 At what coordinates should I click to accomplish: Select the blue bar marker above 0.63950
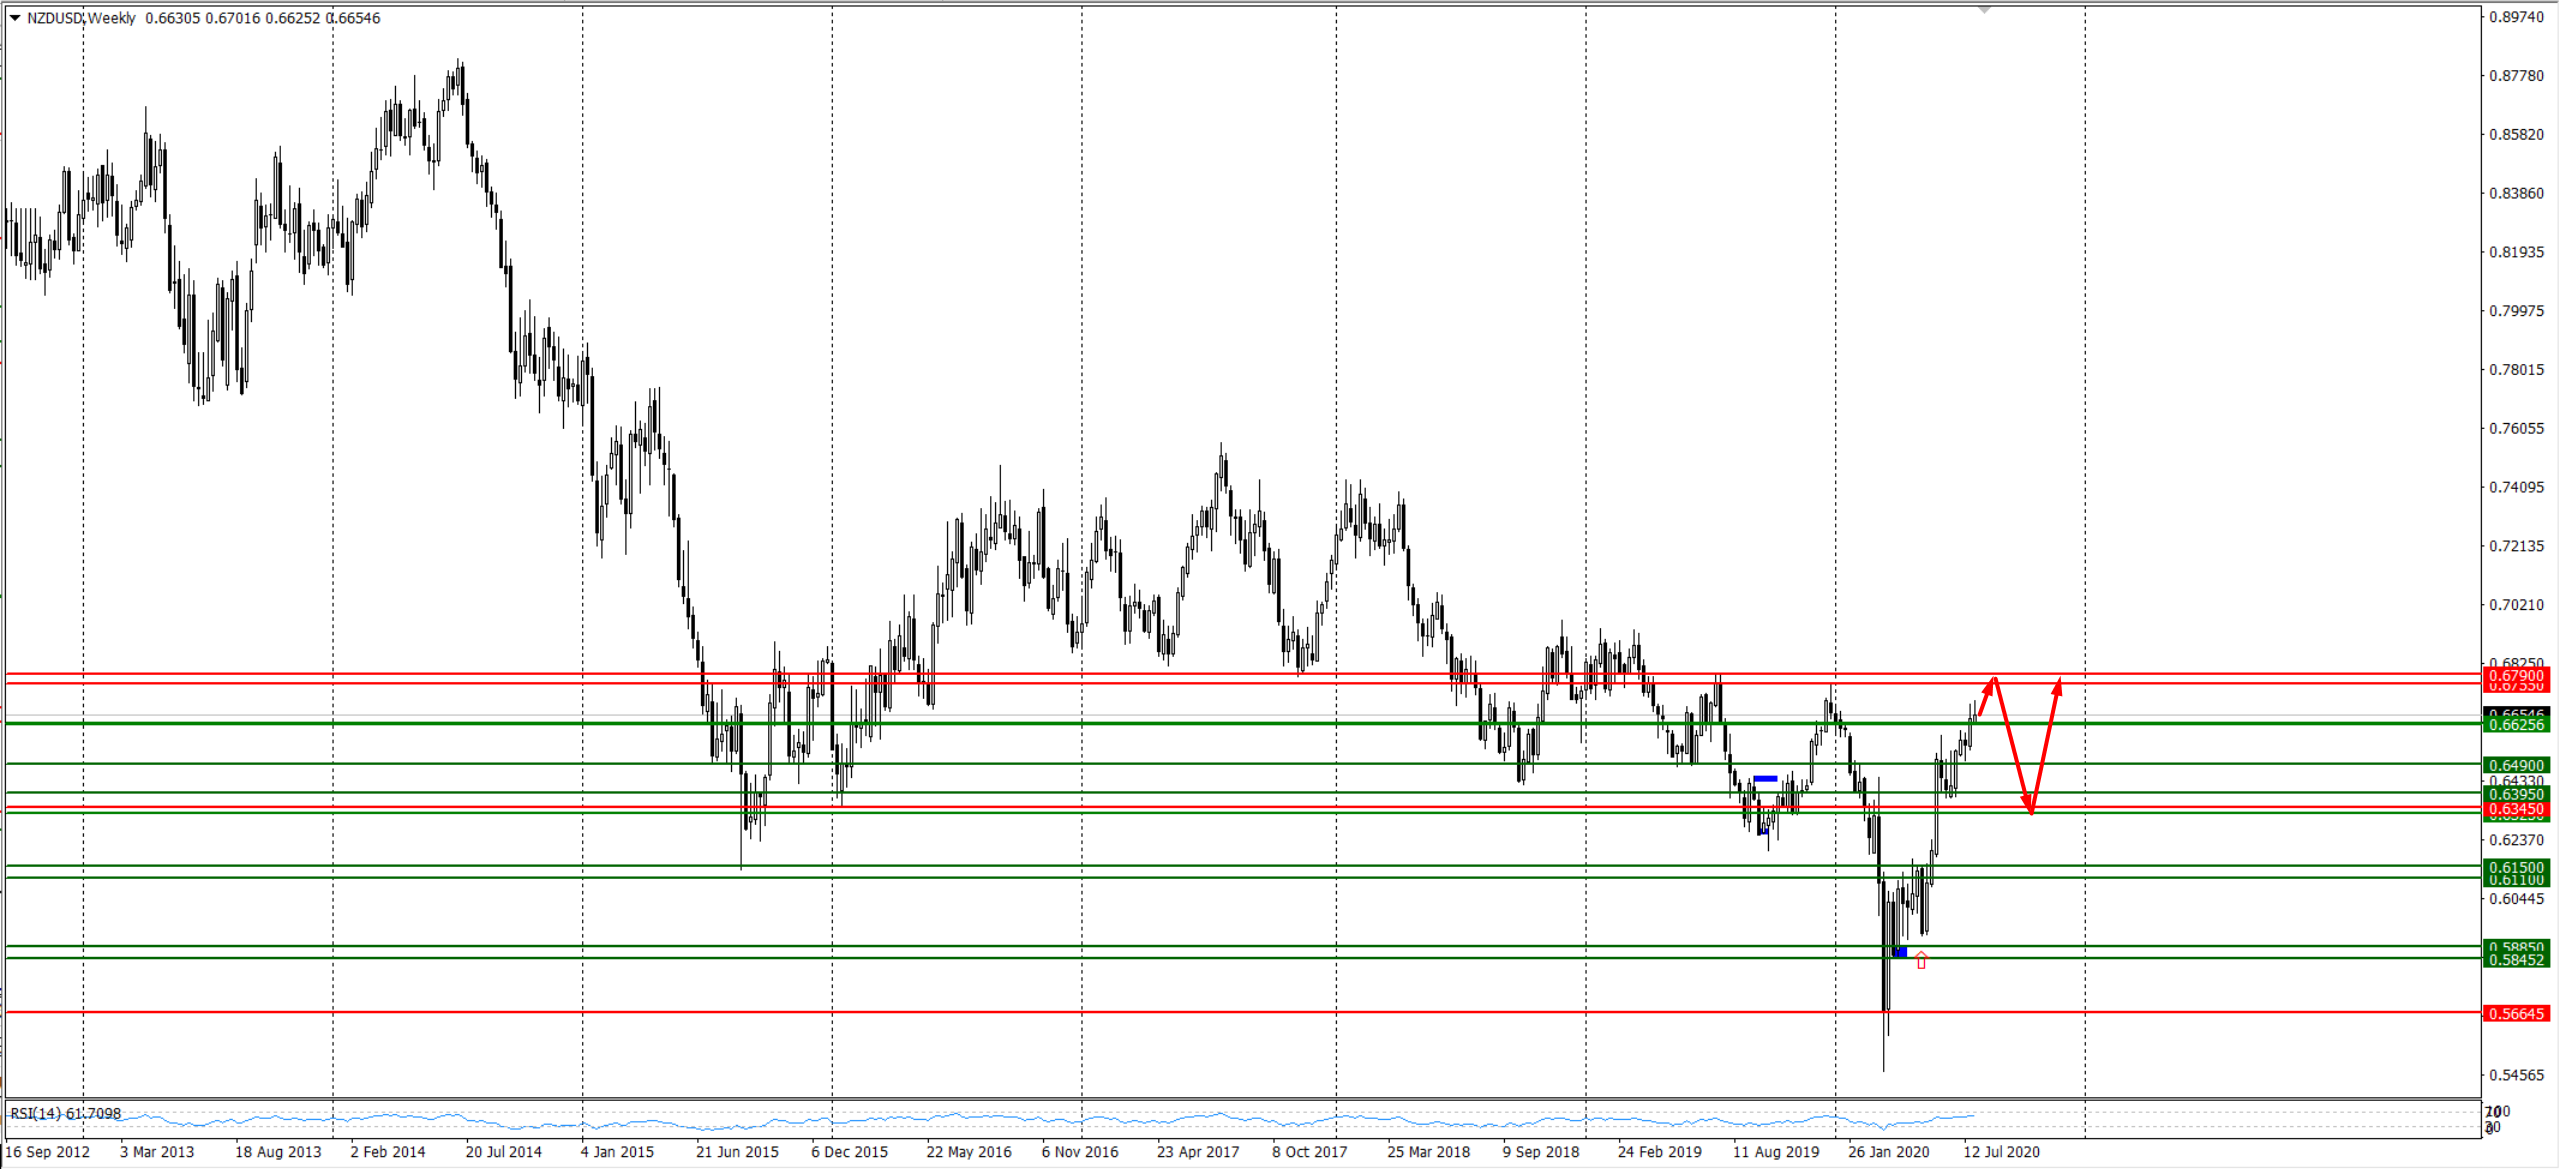(x=1765, y=778)
